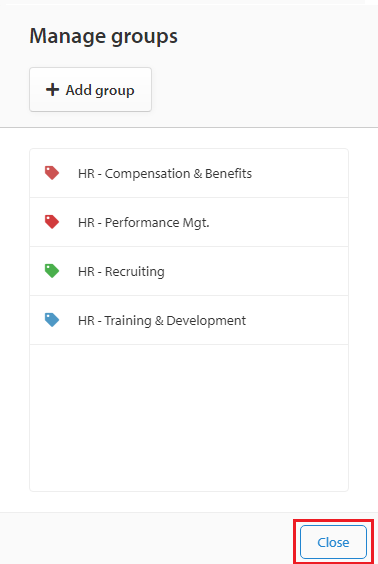Click blank space in Training & Development row
Viewport: 378px width, 564px height.
[297, 320]
